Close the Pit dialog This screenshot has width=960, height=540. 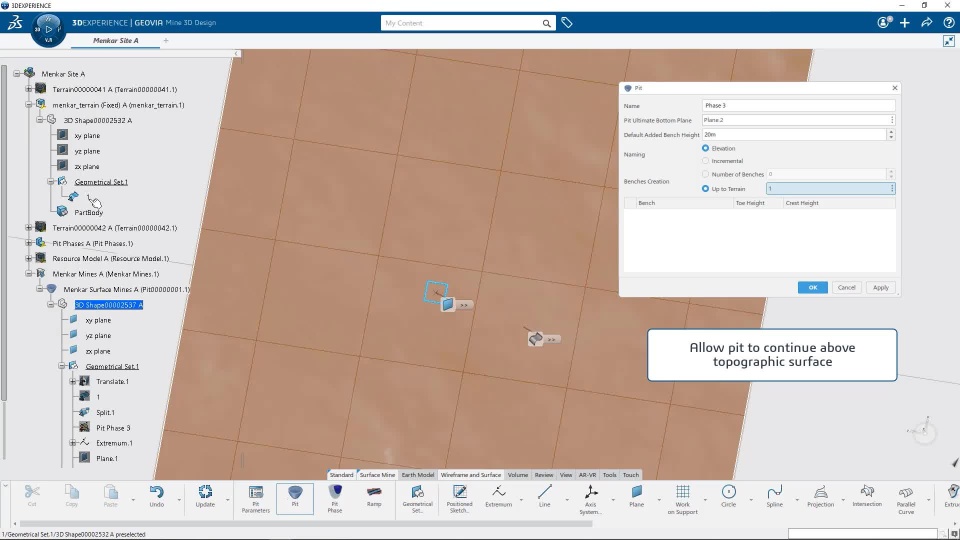(894, 88)
